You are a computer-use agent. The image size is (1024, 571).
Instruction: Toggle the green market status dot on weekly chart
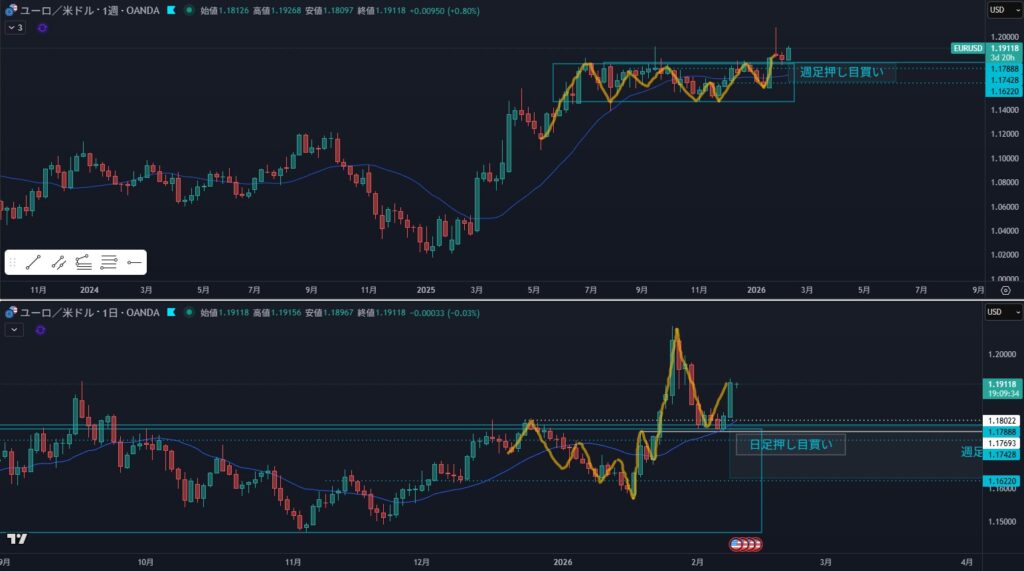[x=190, y=10]
